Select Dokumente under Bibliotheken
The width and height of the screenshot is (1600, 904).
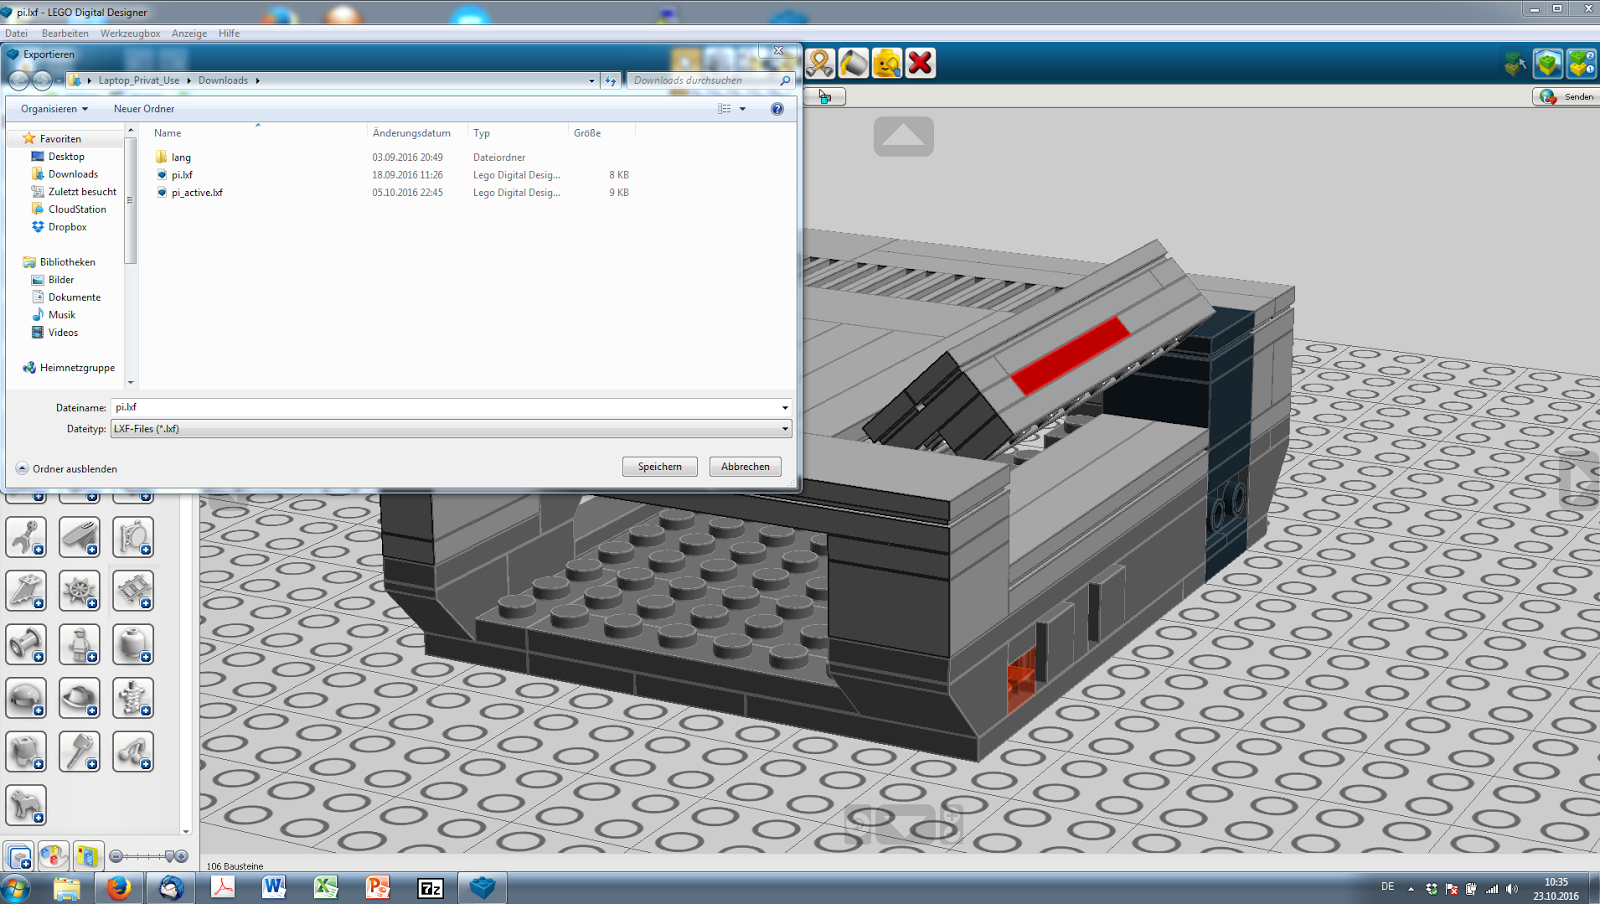click(74, 298)
